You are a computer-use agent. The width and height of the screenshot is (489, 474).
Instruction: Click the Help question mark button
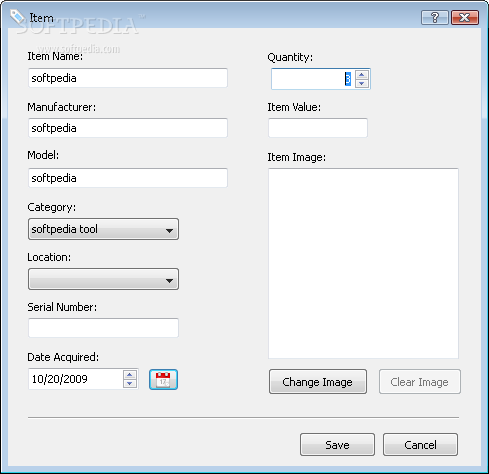[x=435, y=17]
